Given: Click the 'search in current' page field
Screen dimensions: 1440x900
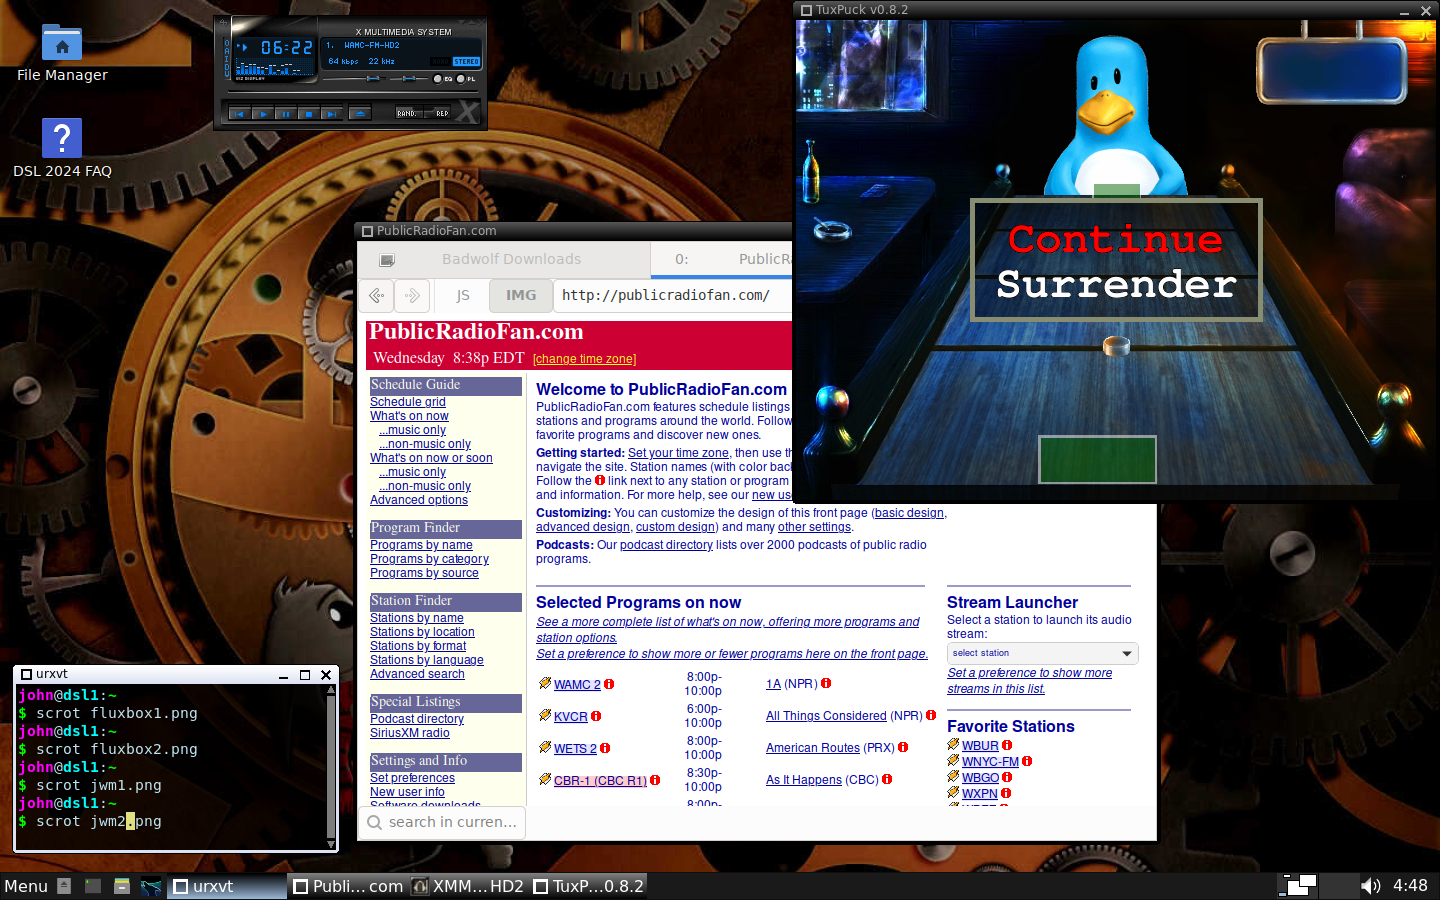Looking at the screenshot, I should pos(442,822).
